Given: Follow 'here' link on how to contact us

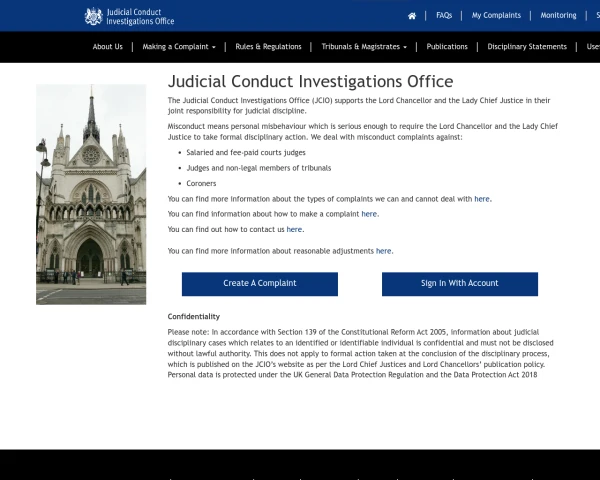Looking at the screenshot, I should pos(294,229).
